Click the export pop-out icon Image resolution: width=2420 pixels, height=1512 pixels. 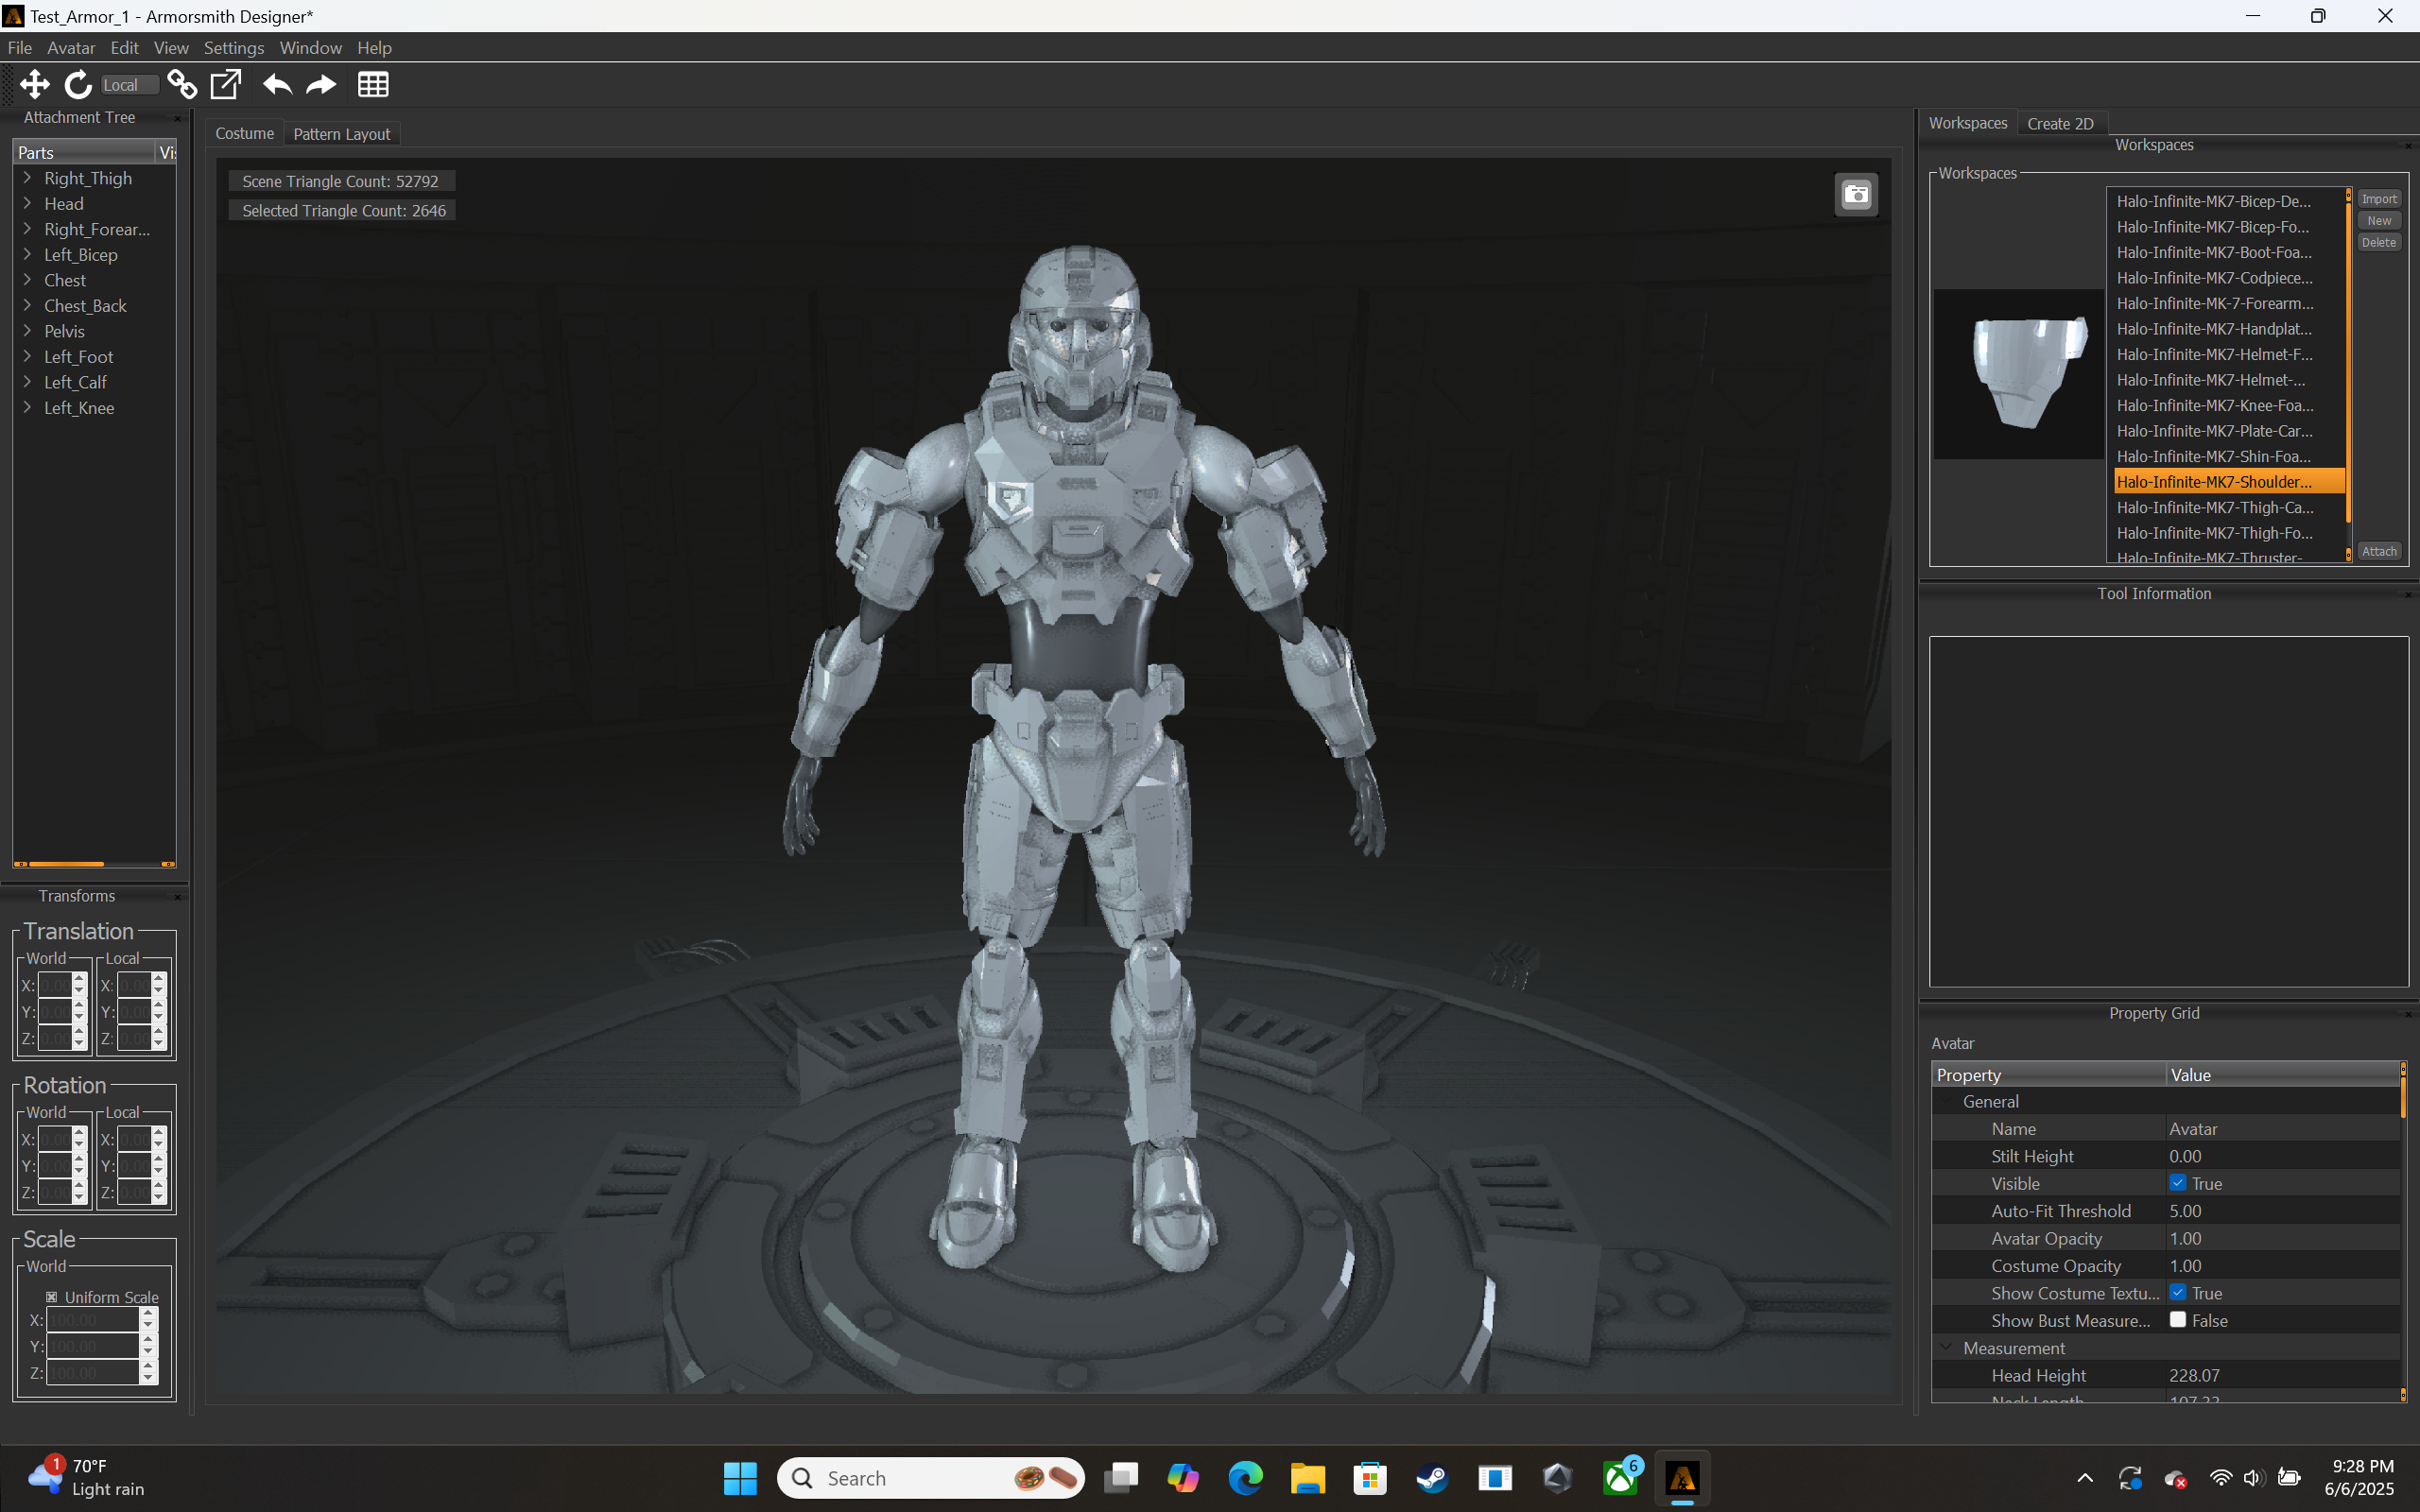point(226,85)
